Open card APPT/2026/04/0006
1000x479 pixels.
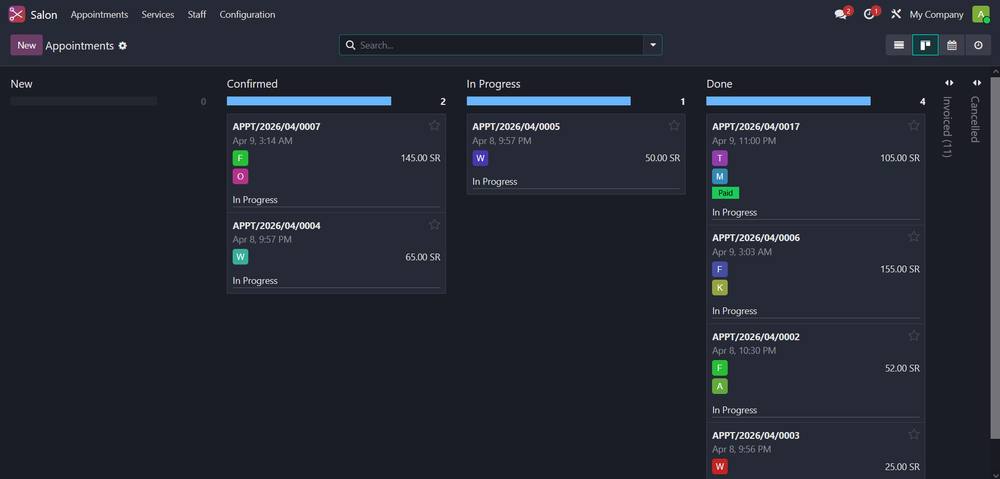[816, 274]
